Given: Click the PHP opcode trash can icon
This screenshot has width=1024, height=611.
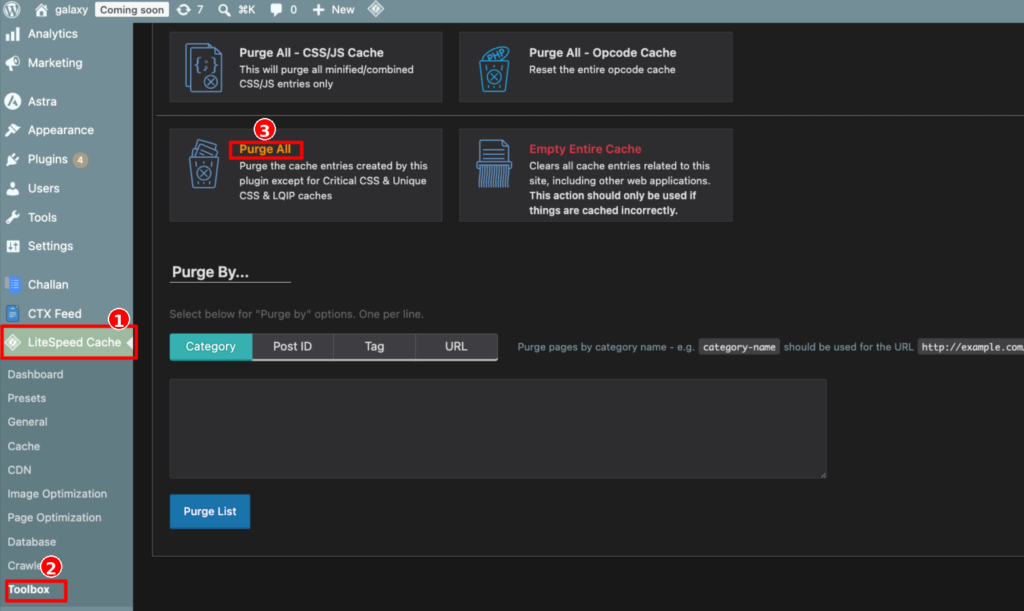Looking at the screenshot, I should 494,69.
